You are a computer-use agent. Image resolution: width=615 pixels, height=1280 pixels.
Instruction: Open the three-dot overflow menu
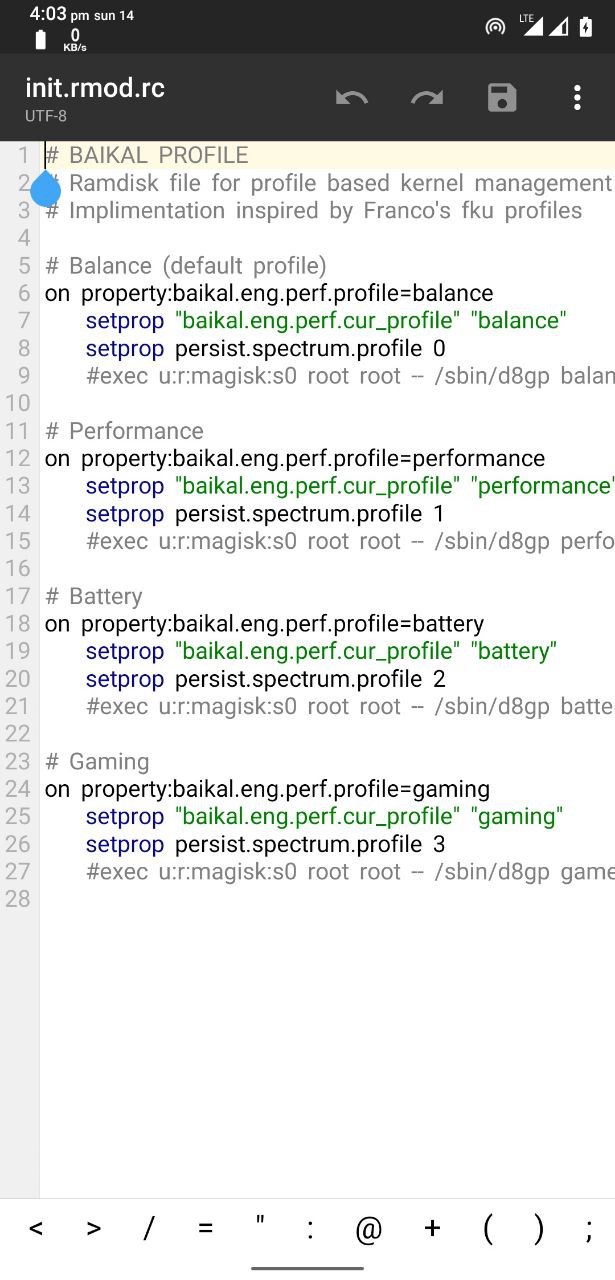tap(577, 98)
